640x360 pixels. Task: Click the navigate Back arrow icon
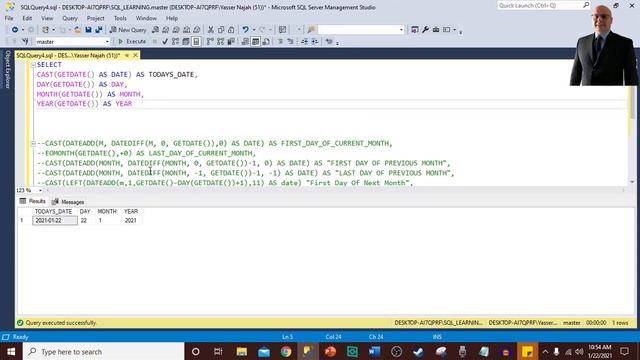coord(15,30)
